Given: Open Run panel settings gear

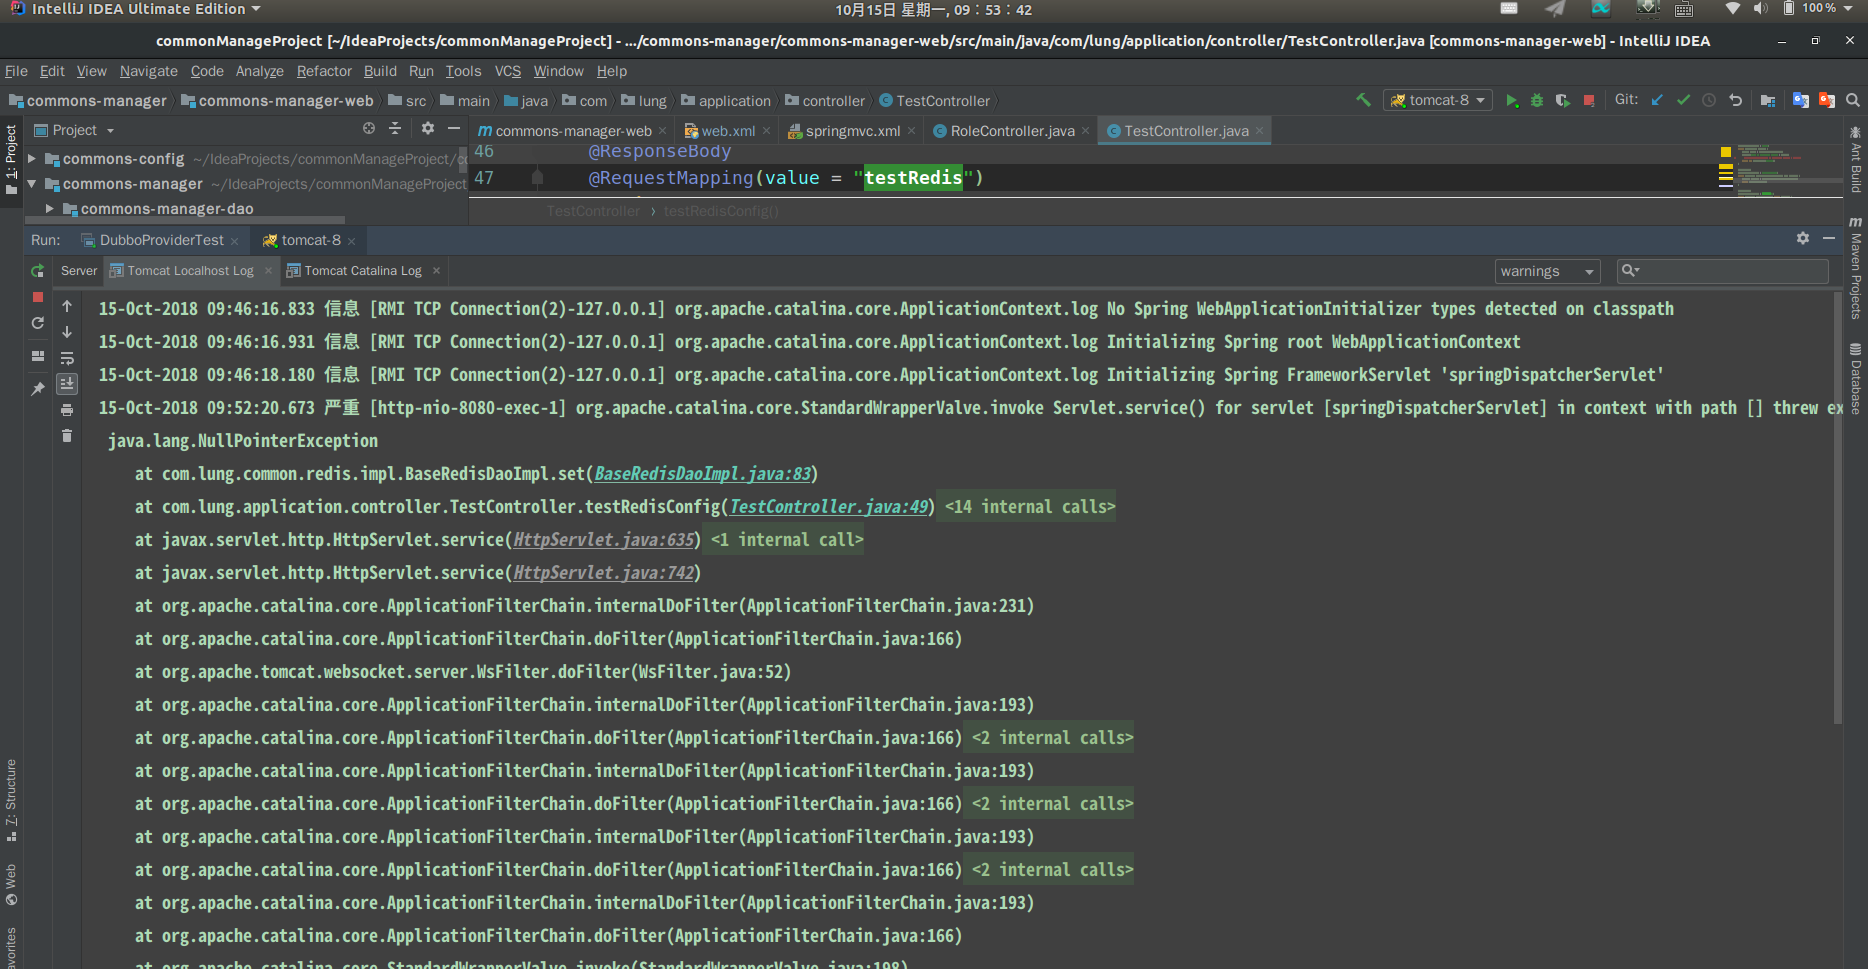Looking at the screenshot, I should [x=1803, y=238].
